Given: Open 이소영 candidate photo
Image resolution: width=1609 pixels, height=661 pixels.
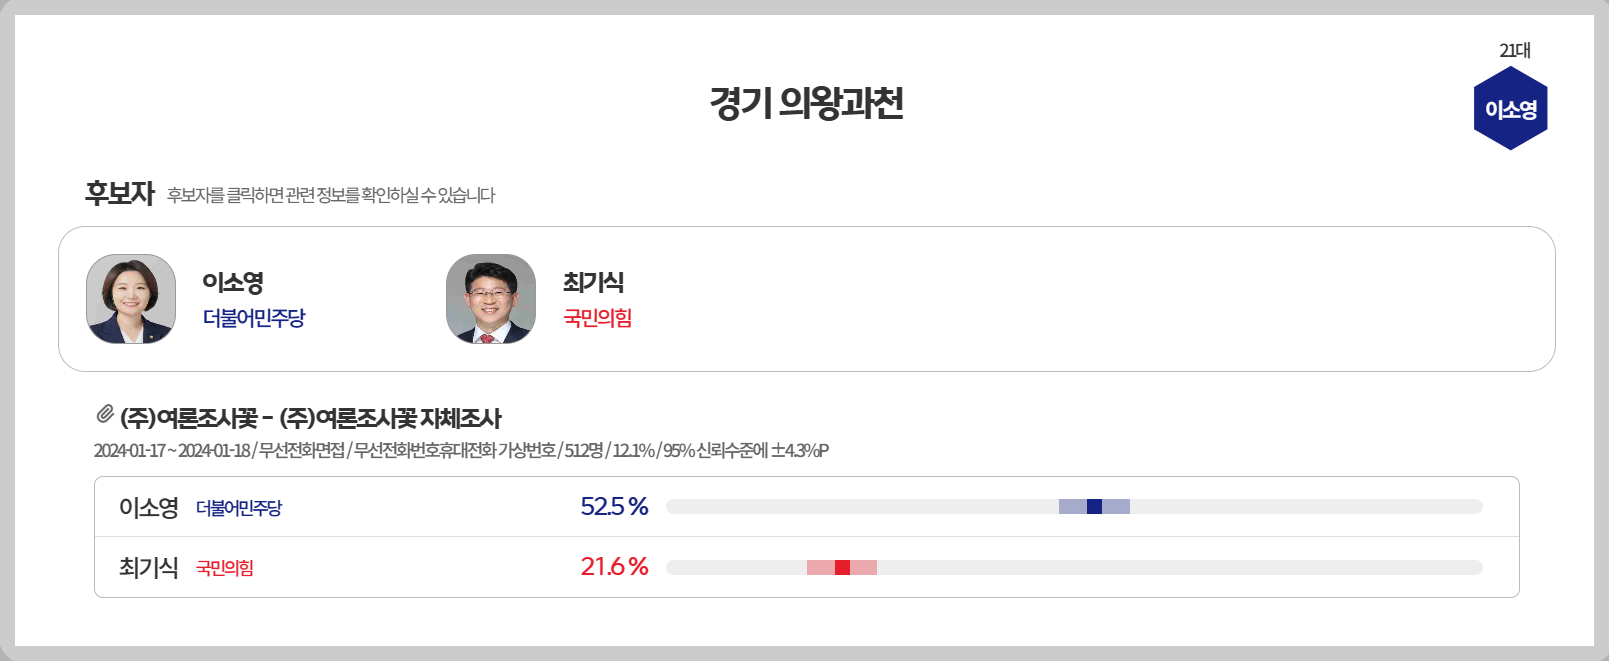Looking at the screenshot, I should (131, 299).
